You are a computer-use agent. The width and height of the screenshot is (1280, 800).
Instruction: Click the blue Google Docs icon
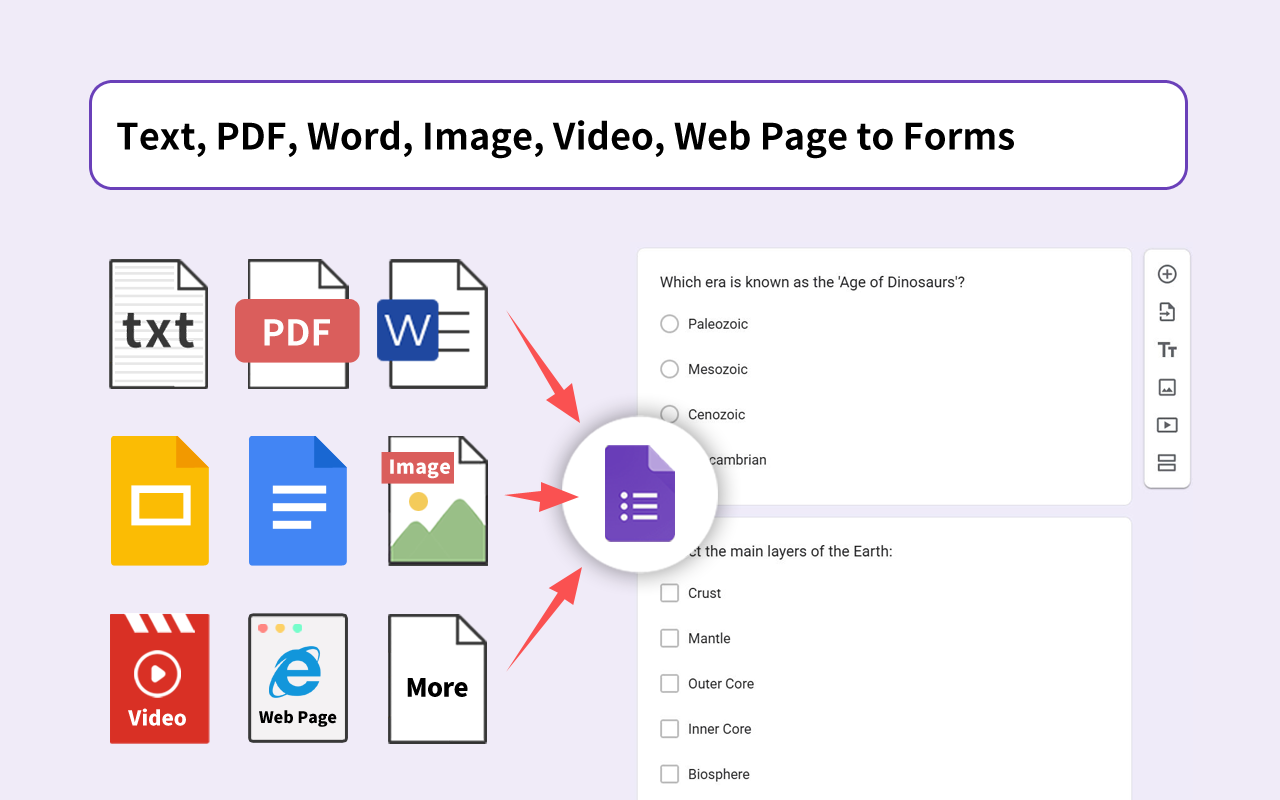coord(298,500)
